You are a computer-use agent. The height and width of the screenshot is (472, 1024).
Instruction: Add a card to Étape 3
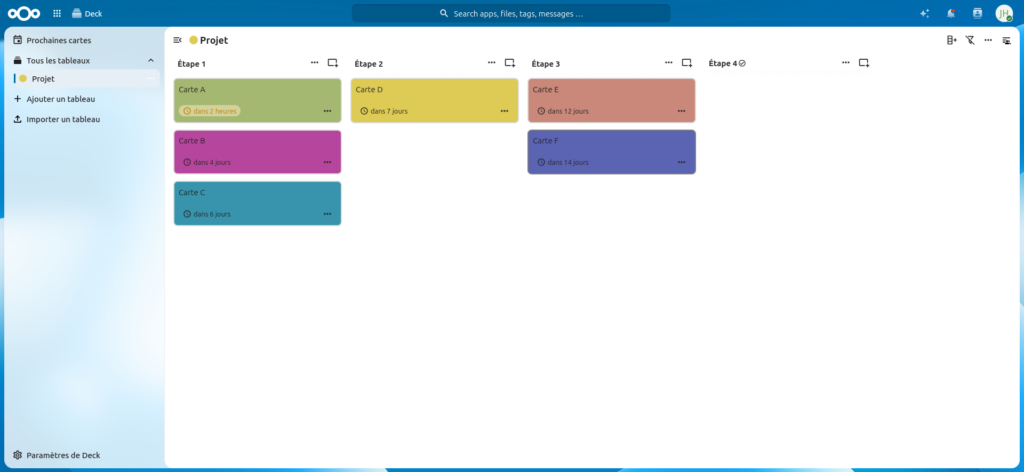[x=687, y=63]
